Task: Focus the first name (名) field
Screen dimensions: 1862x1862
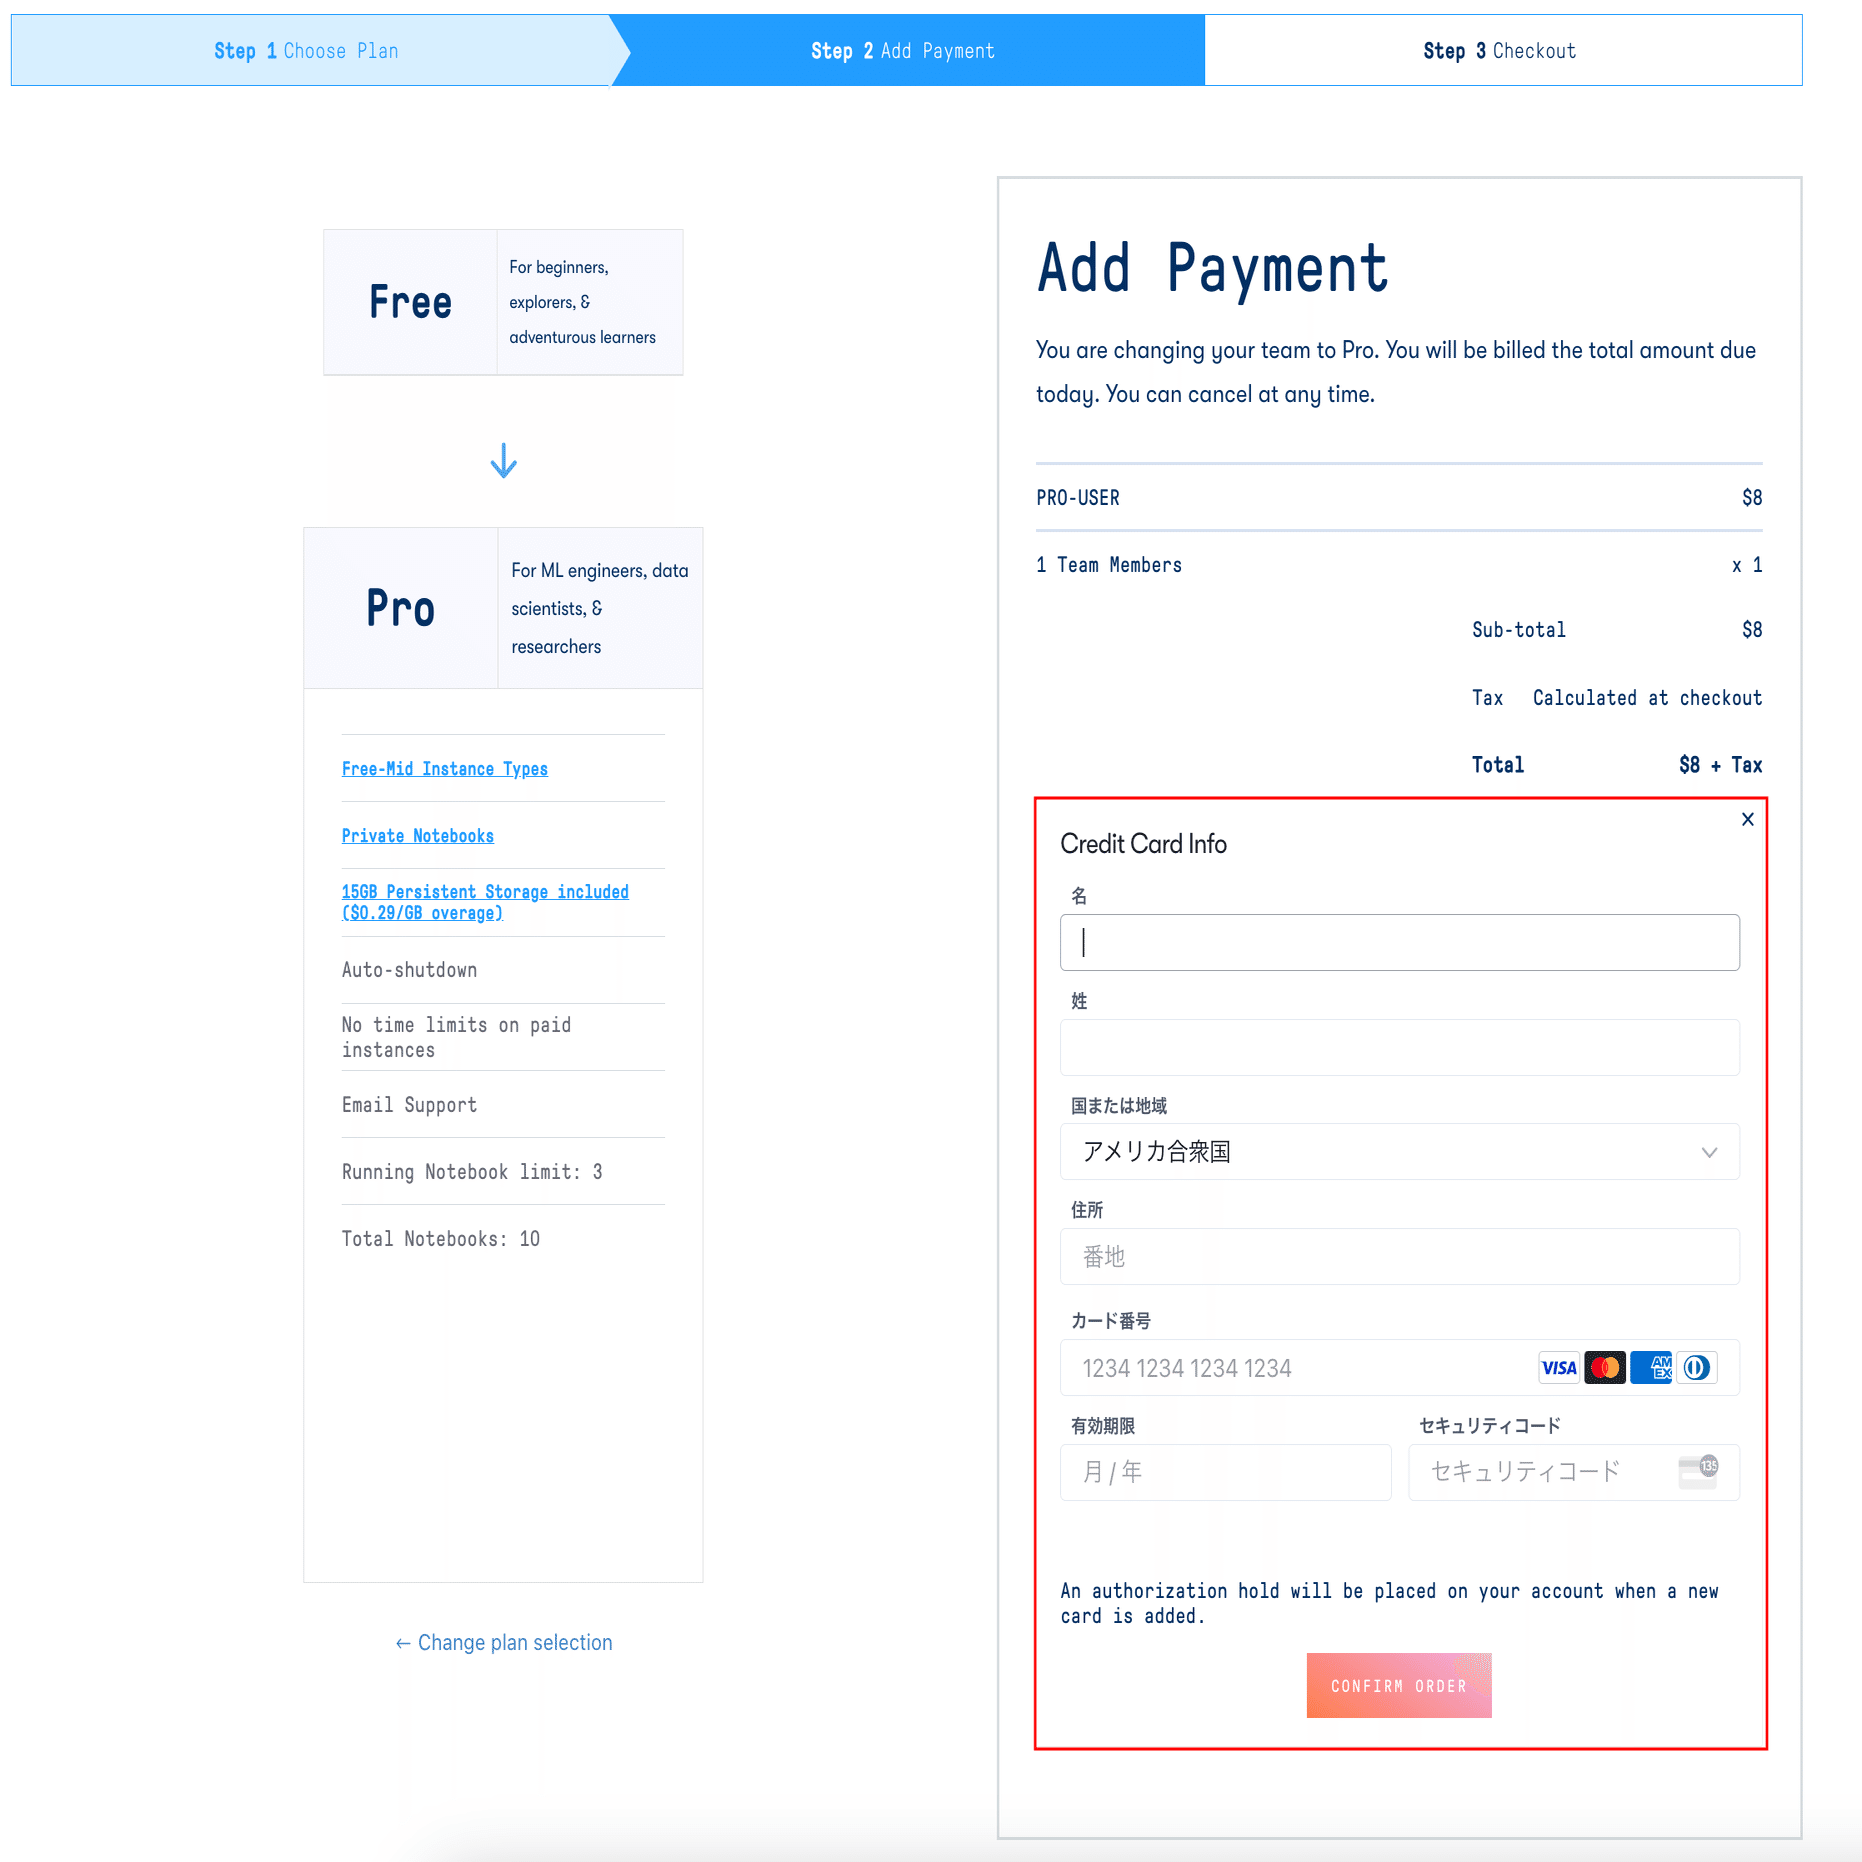Action: (x=1399, y=942)
